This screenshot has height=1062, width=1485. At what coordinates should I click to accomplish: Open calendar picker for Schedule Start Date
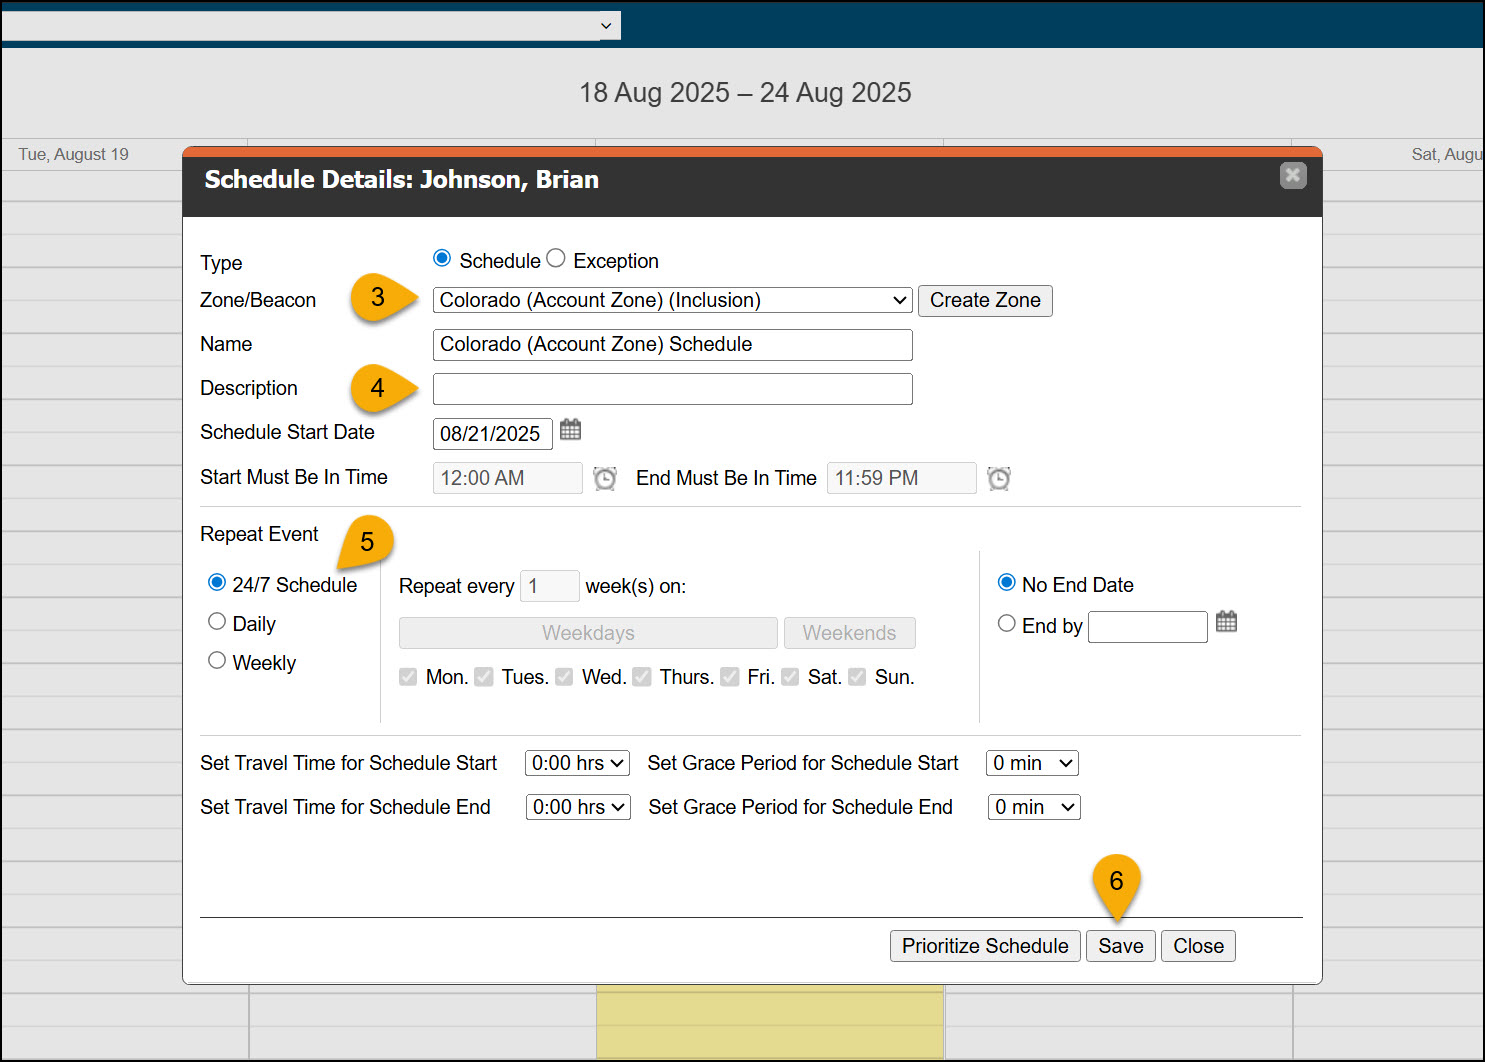click(570, 431)
